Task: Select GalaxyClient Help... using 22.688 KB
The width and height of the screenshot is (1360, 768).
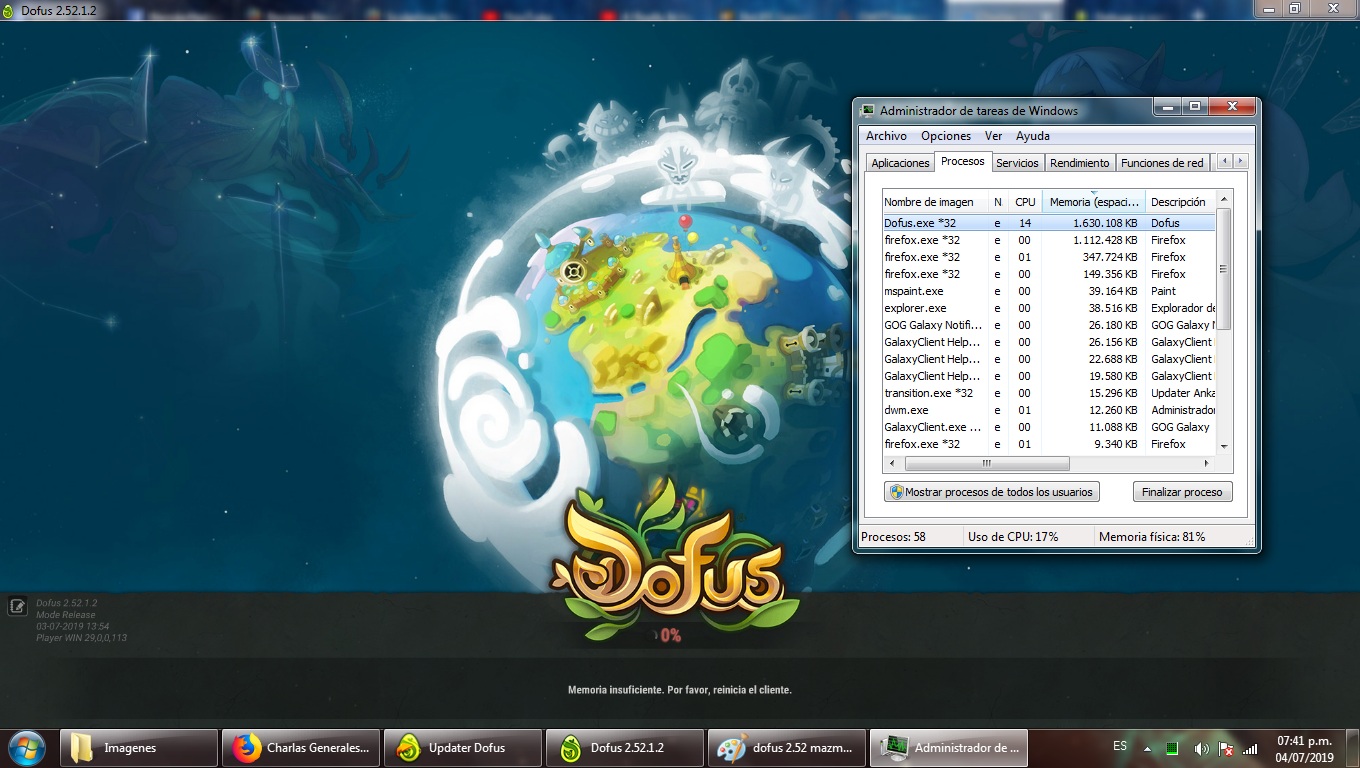Action: [x=1048, y=359]
